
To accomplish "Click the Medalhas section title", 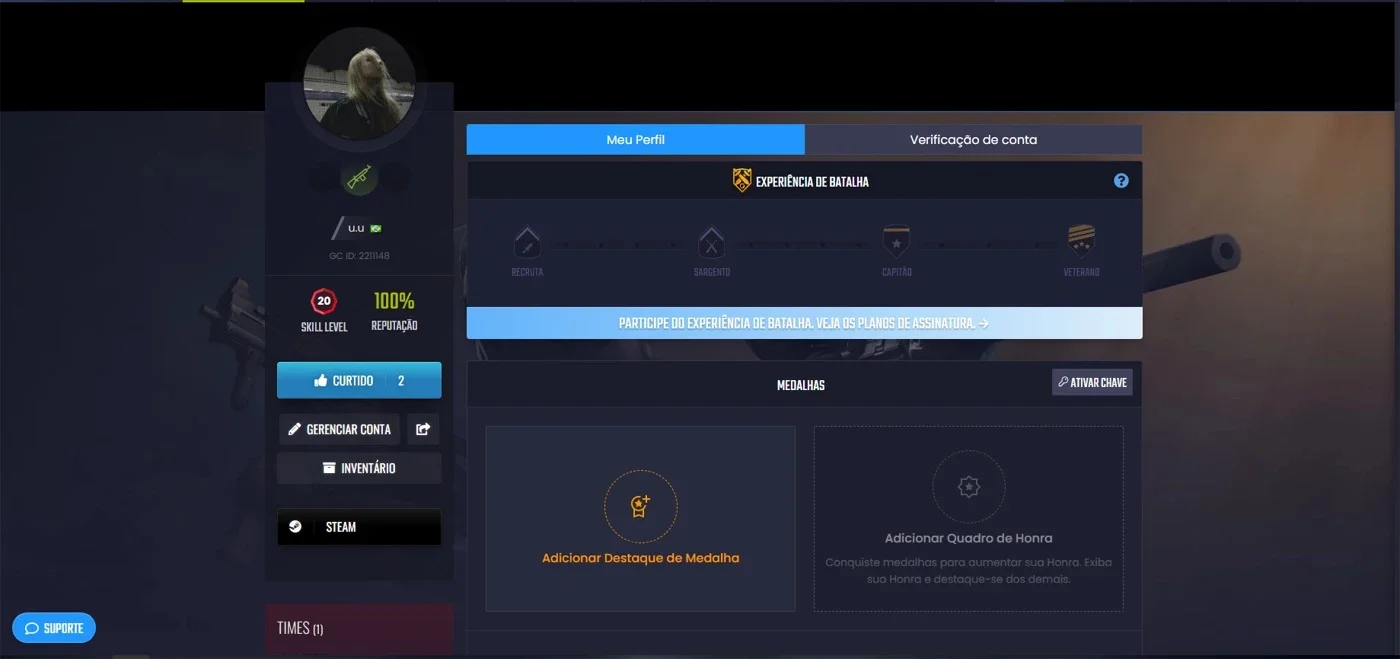I will point(801,385).
